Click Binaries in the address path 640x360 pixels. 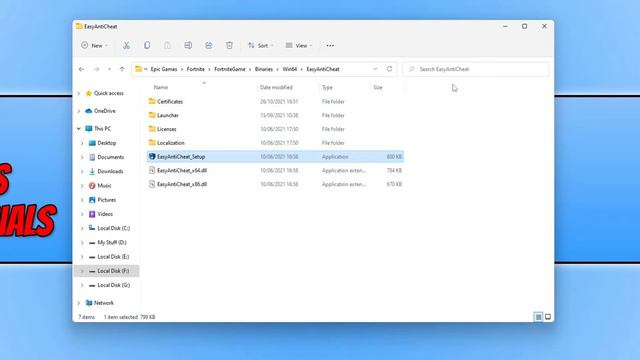[x=264, y=69]
